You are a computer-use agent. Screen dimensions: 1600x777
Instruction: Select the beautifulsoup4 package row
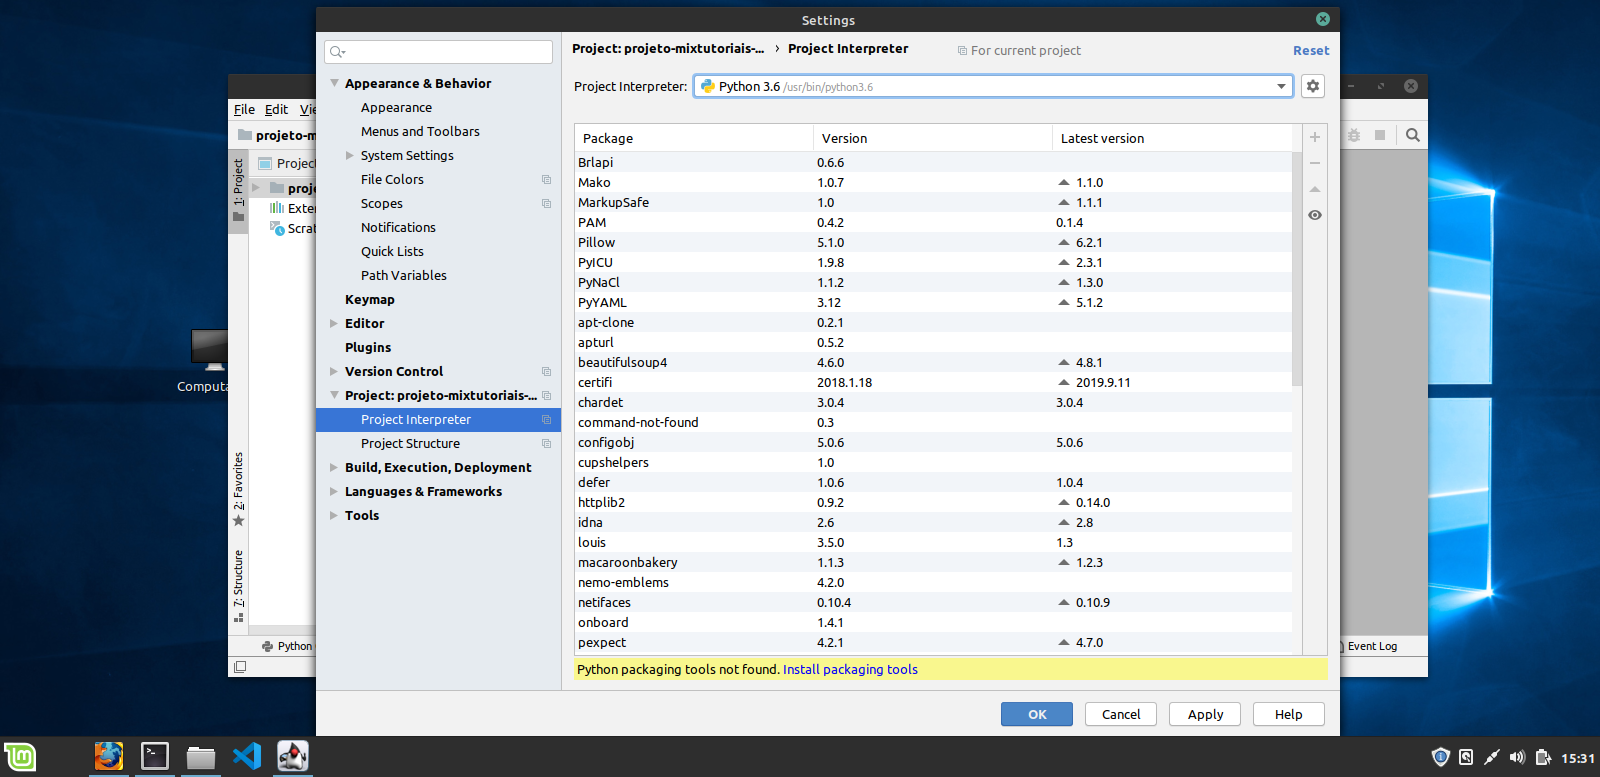point(933,363)
